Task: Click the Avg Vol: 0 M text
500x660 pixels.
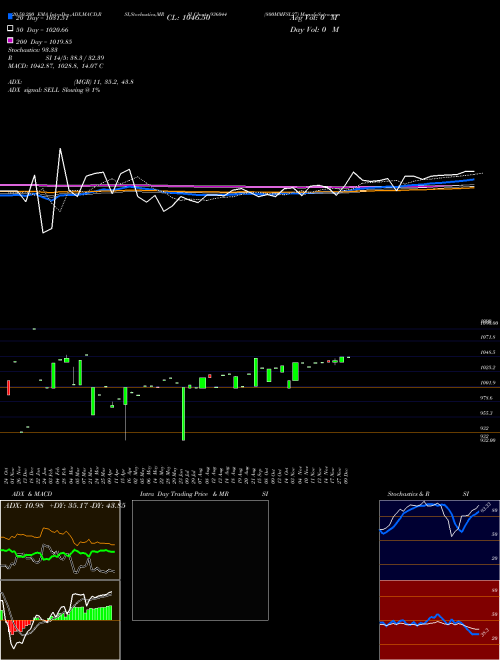Action: point(314,18)
